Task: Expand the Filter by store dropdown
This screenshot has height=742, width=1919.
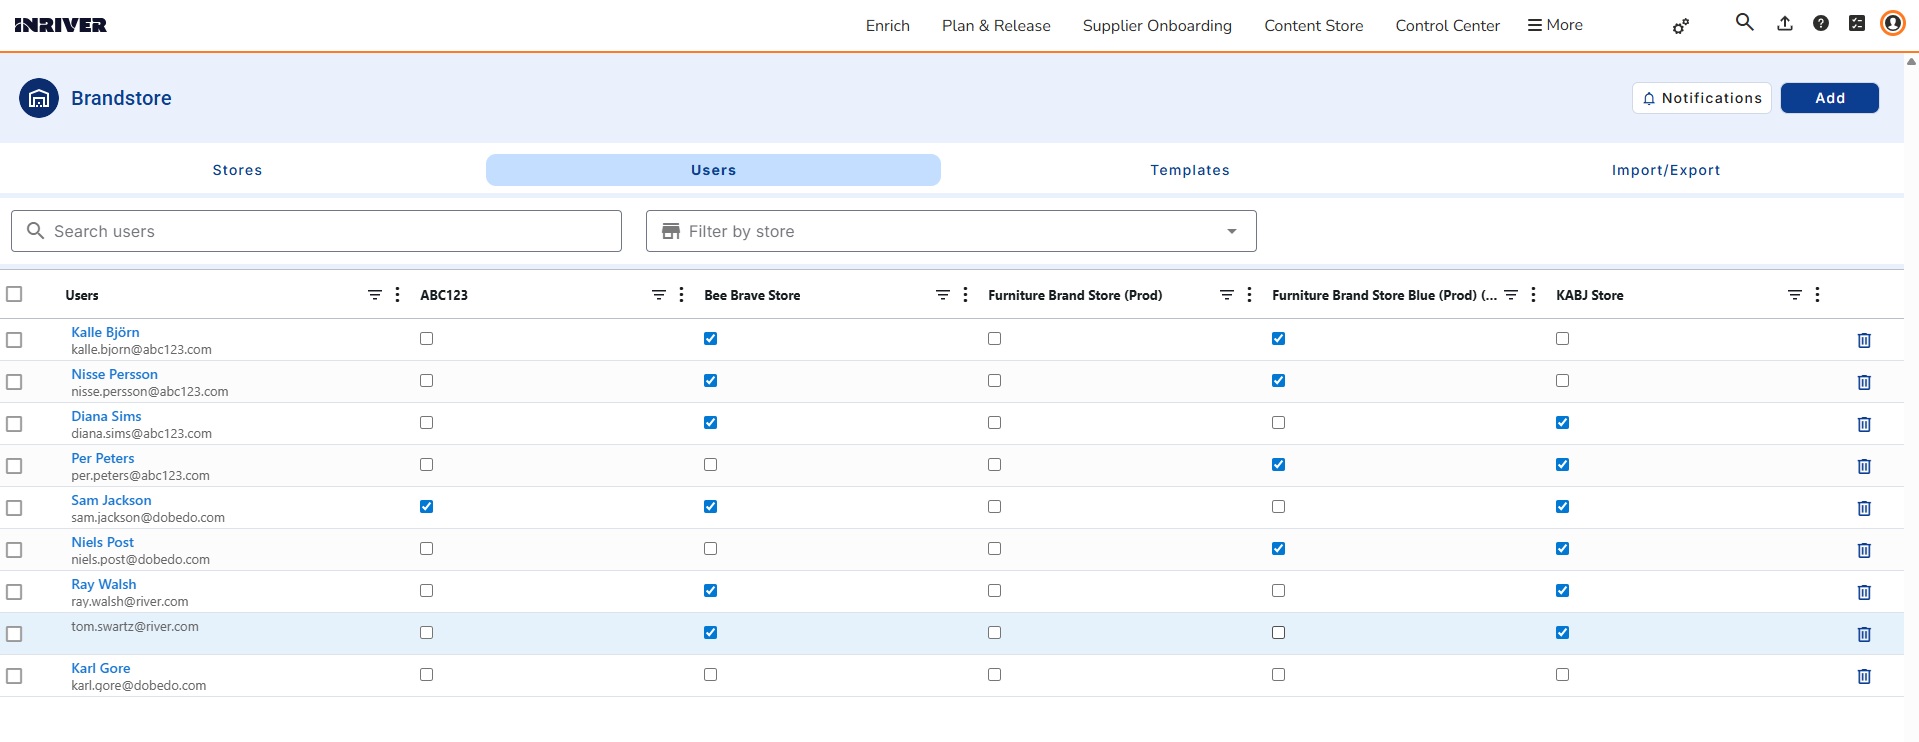Action: (951, 231)
